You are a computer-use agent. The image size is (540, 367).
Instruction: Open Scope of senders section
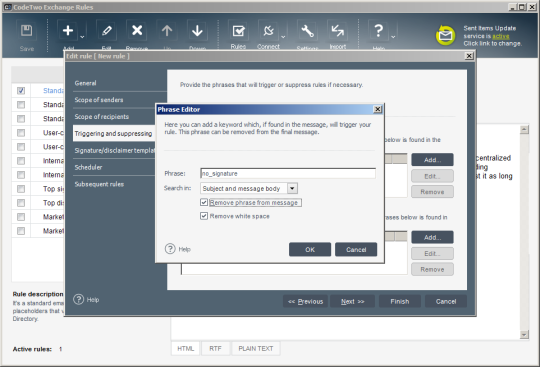[99, 100]
